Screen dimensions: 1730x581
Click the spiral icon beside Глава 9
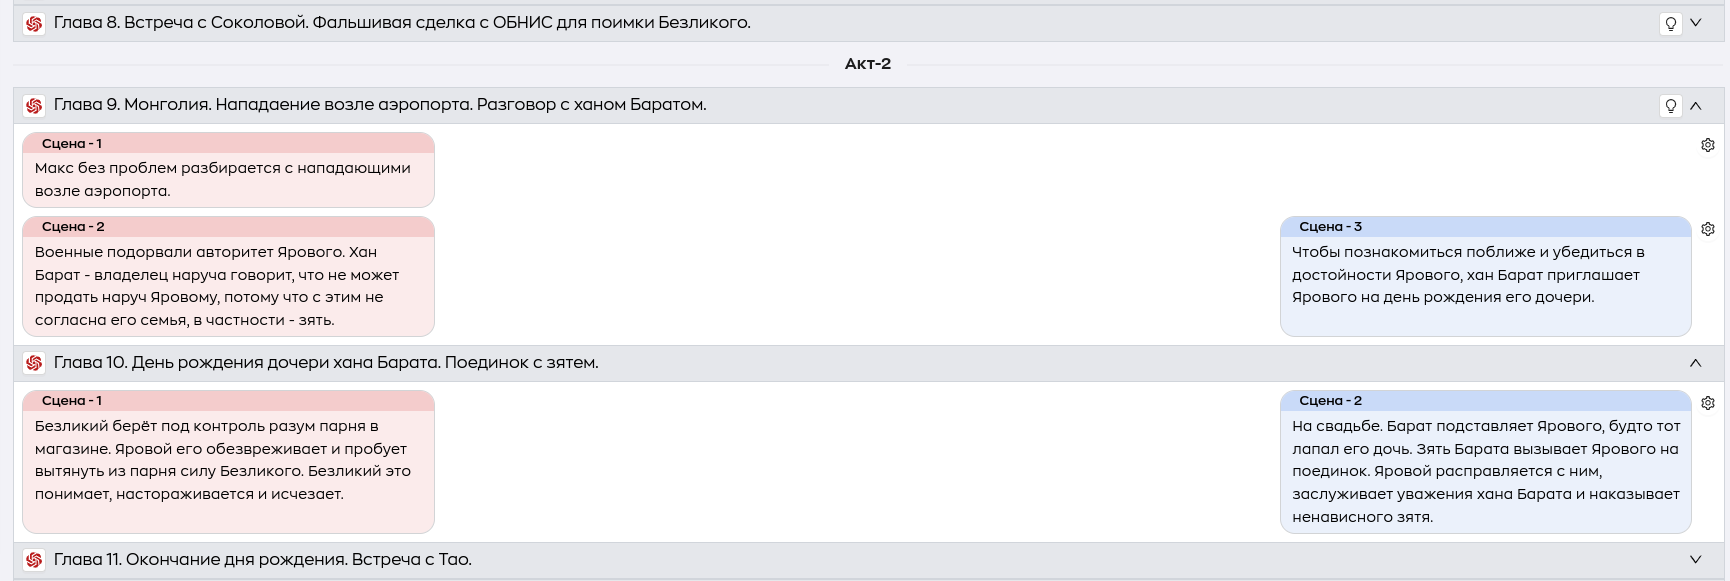[x=34, y=105]
